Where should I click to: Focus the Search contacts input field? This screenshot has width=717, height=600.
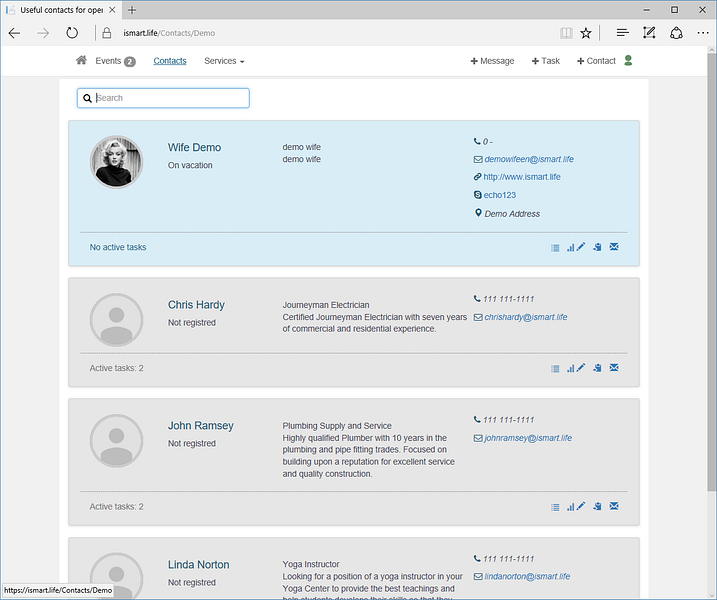coord(163,98)
